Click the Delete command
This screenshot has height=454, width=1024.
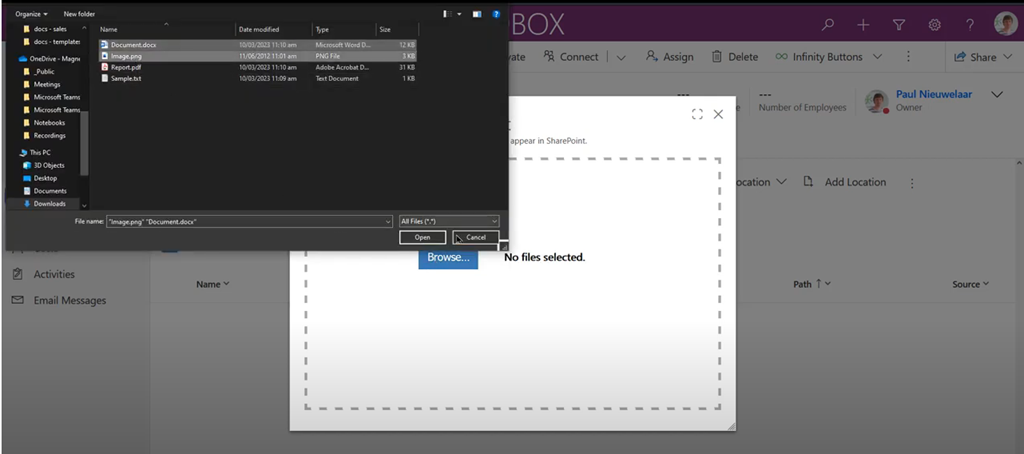click(735, 57)
